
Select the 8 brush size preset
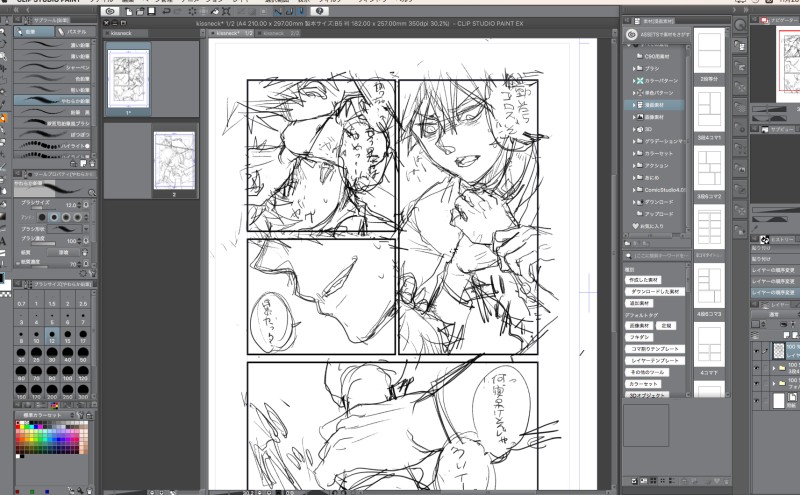pos(21,336)
